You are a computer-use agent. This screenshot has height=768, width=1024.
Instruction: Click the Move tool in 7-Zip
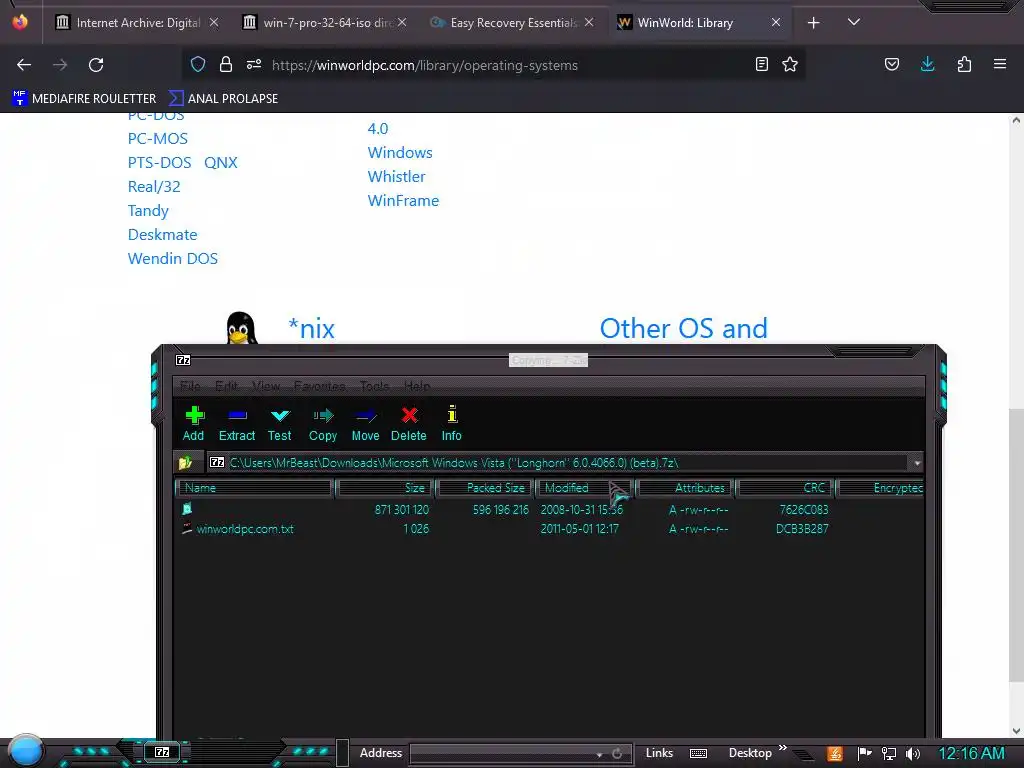pos(365,424)
